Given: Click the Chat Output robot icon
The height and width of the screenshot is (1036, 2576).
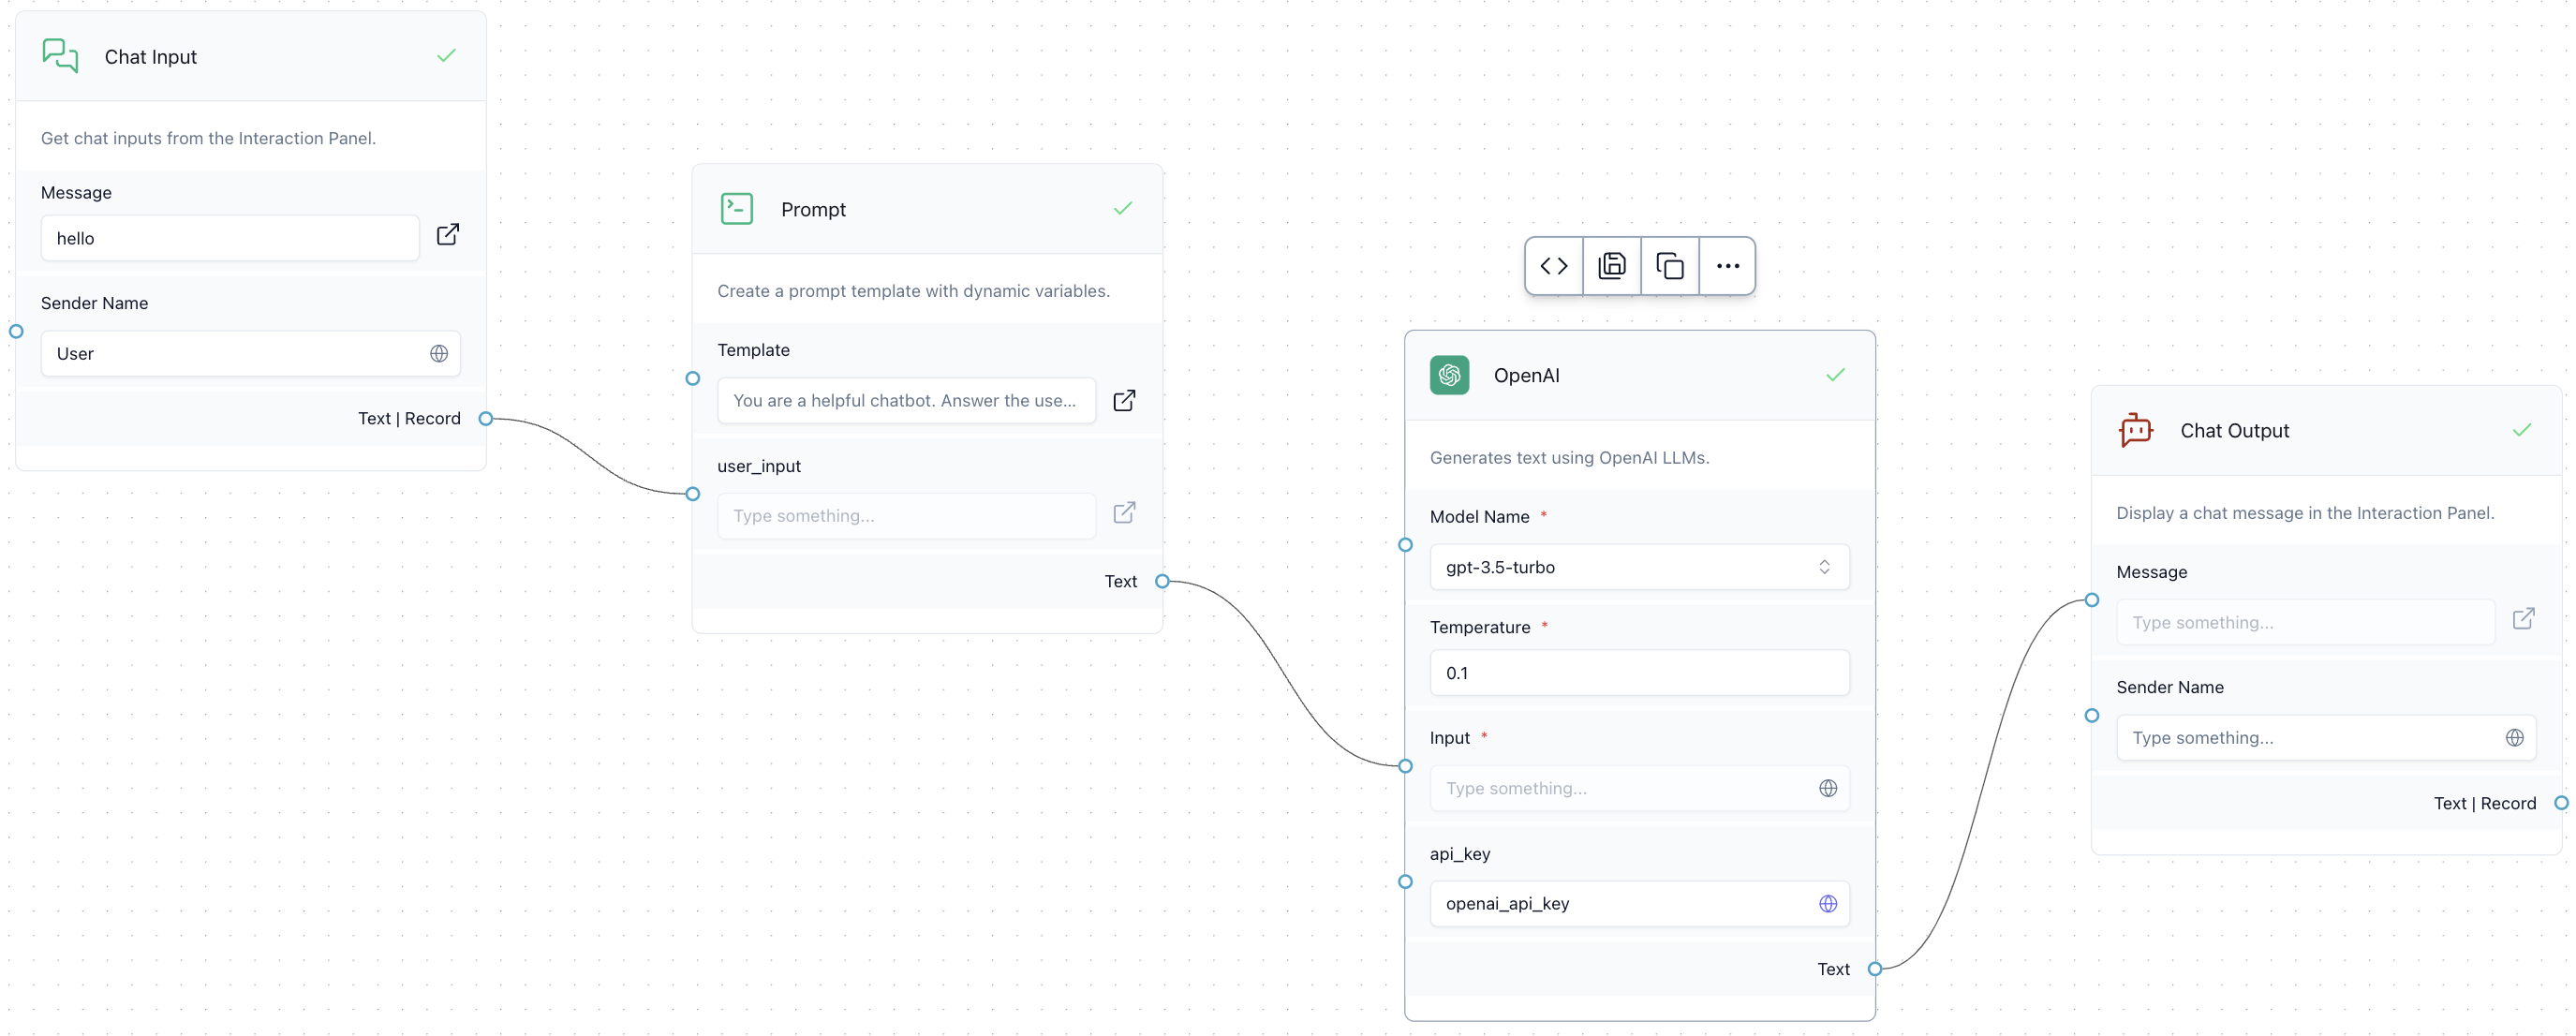Looking at the screenshot, I should coord(2136,430).
